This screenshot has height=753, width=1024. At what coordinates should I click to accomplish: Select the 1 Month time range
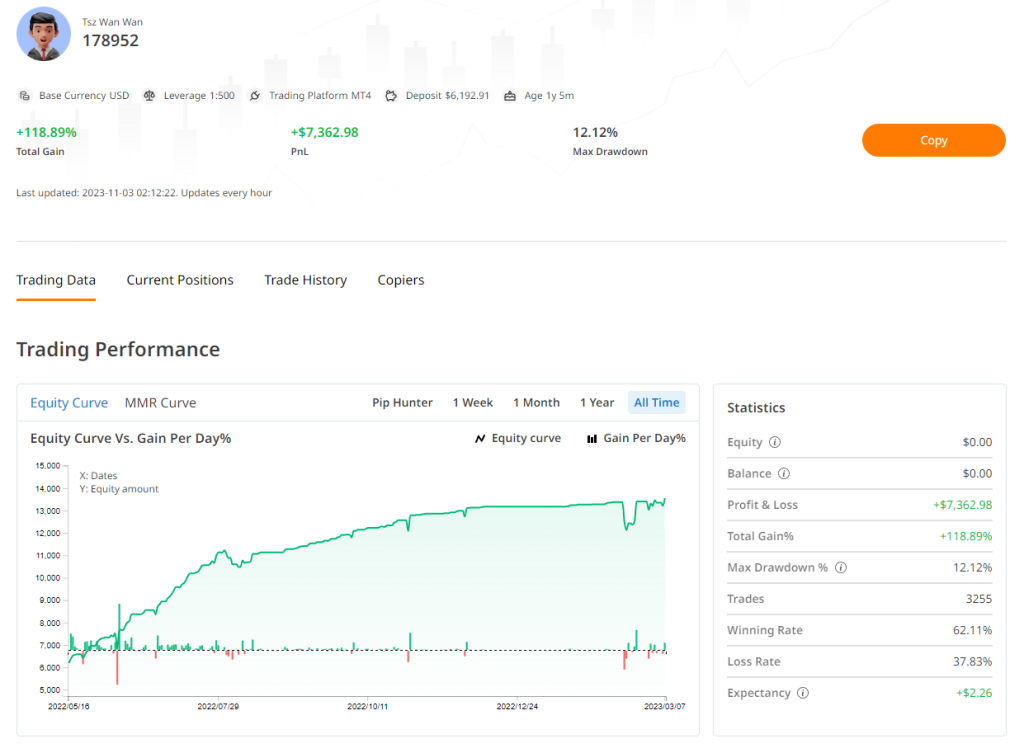[536, 403]
